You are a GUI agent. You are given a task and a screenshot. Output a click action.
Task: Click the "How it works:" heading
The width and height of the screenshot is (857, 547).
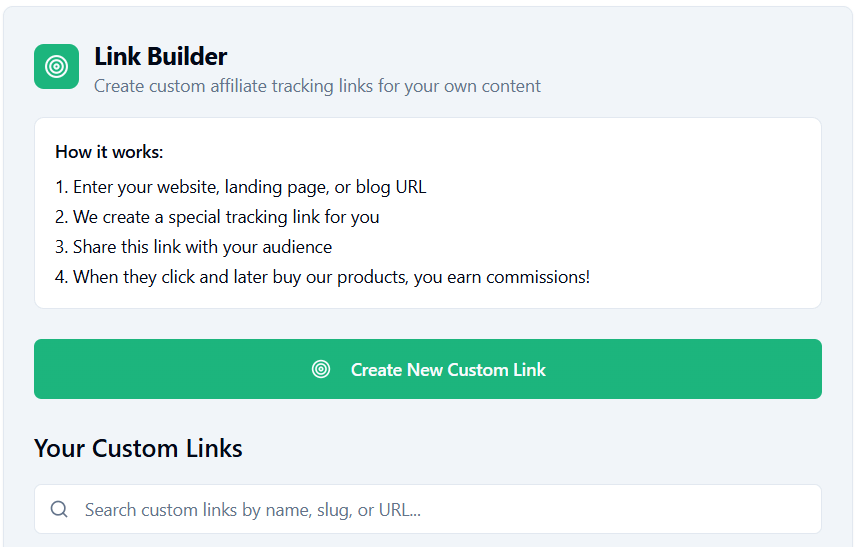click(x=109, y=152)
